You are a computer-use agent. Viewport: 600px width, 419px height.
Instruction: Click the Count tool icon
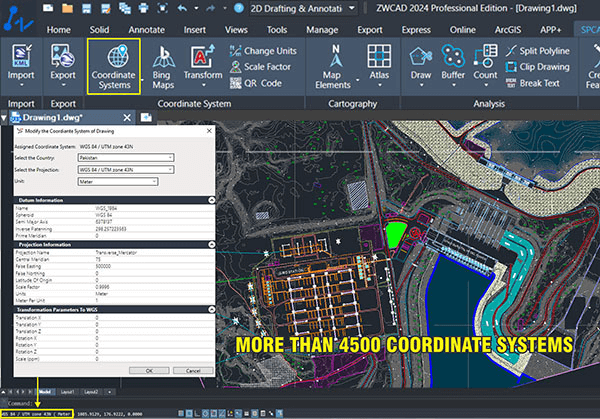coord(485,56)
